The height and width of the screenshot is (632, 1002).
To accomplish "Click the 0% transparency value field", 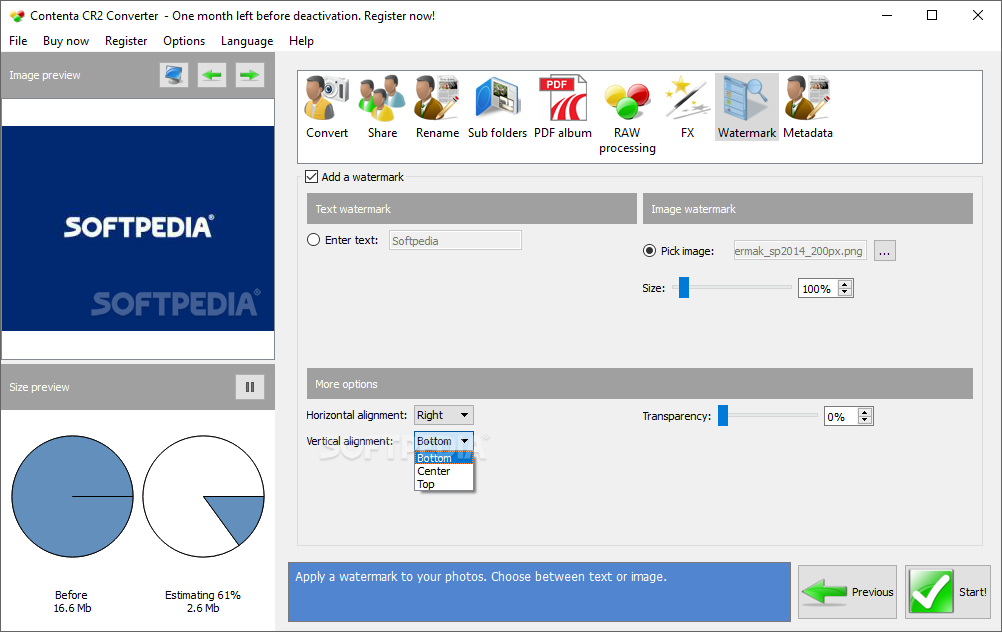I will coord(841,417).
